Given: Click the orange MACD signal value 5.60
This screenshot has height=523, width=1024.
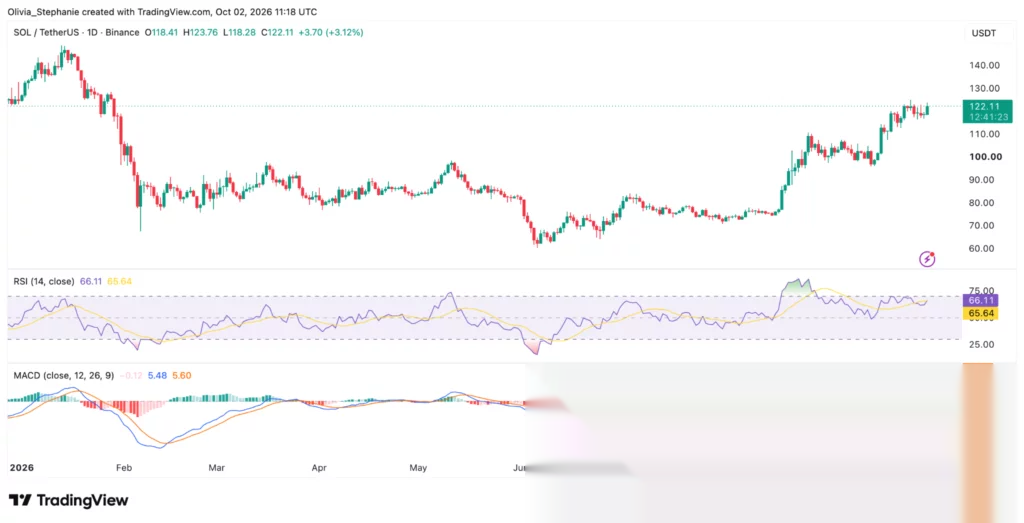Looking at the screenshot, I should pos(182,375).
